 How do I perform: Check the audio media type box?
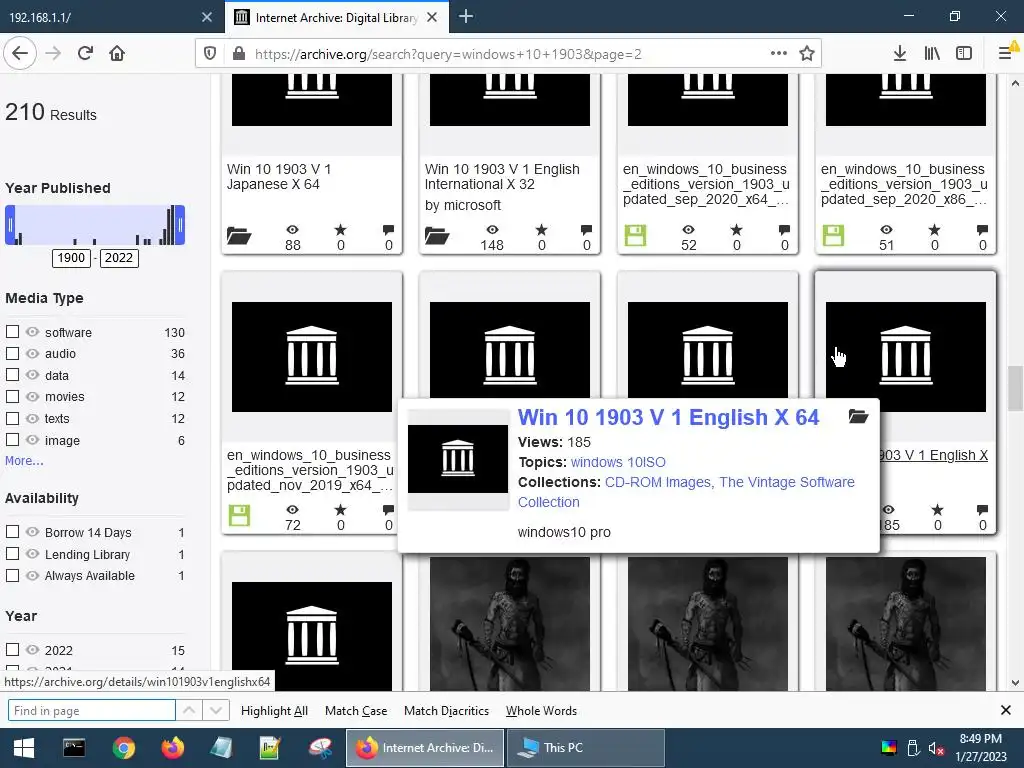point(12,353)
